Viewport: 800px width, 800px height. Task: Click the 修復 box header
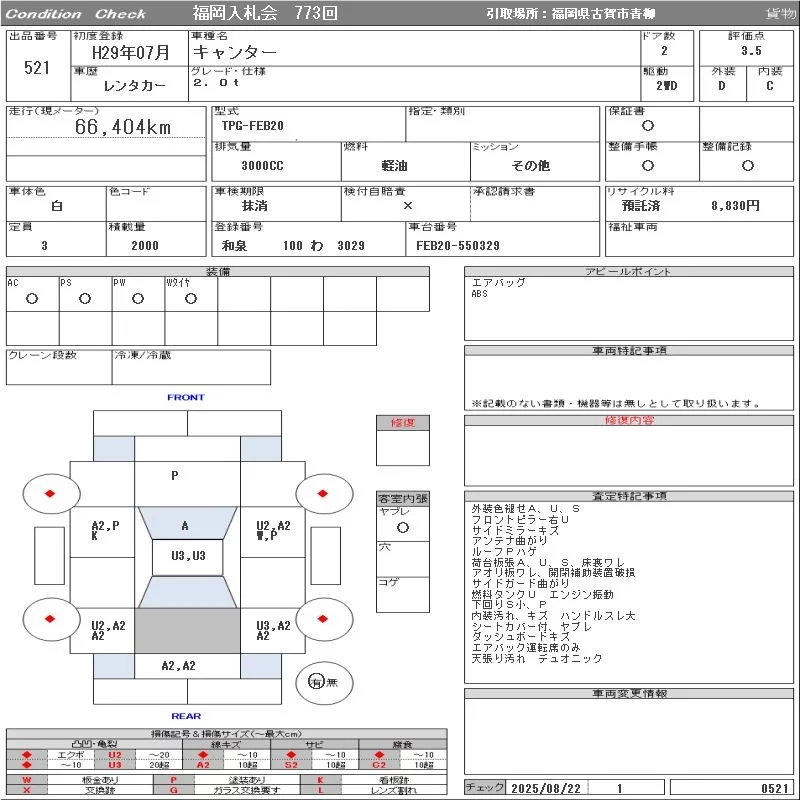pyautogui.click(x=403, y=423)
